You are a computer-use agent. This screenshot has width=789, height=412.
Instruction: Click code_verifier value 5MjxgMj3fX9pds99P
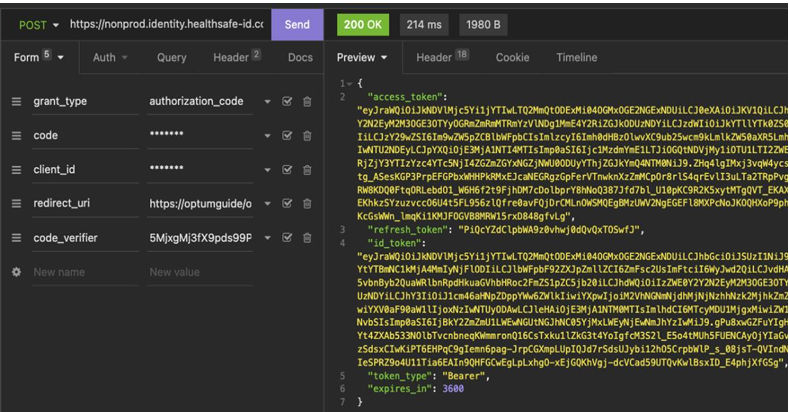(200, 238)
